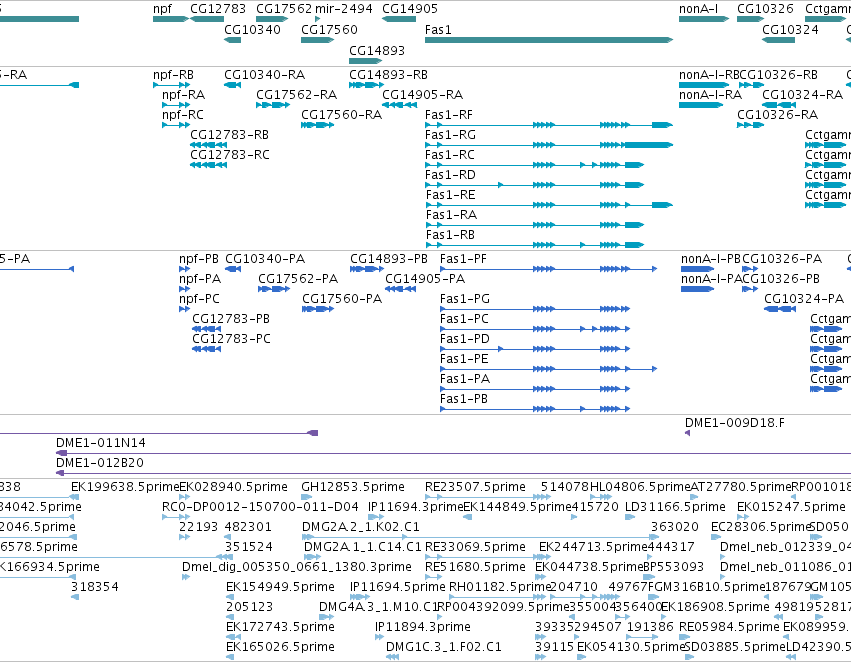Click the Fas1 gene bar
This screenshot has height=662, width=851.
549,40
